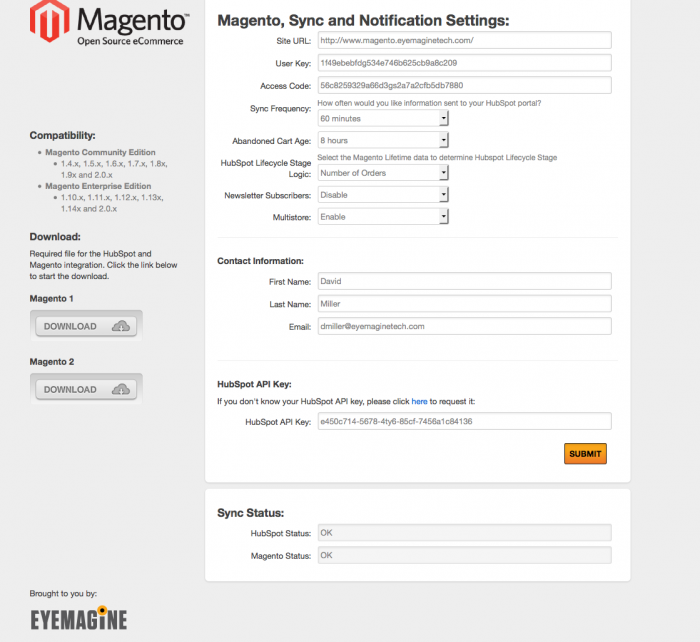This screenshot has height=642, width=700.
Task: Click the HubSpot Status field
Action: click(x=464, y=533)
